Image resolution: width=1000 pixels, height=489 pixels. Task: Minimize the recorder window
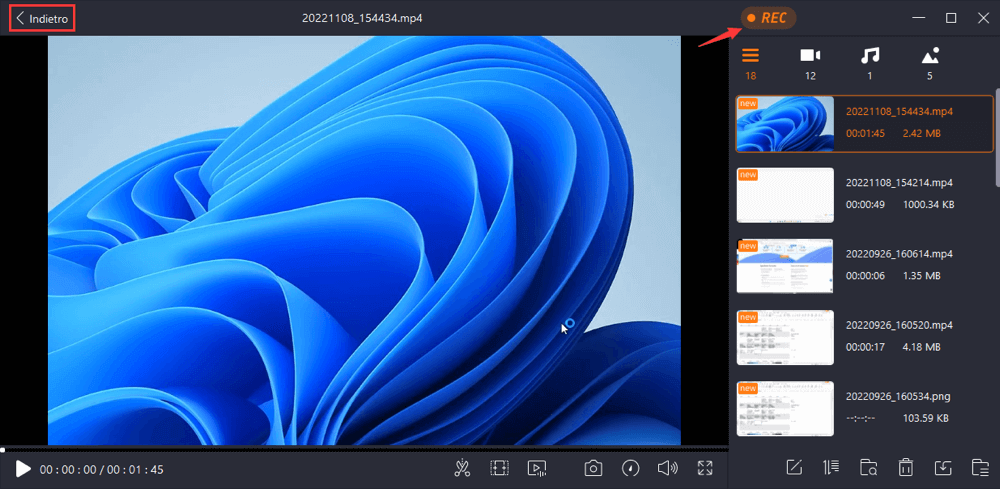pyautogui.click(x=918, y=18)
